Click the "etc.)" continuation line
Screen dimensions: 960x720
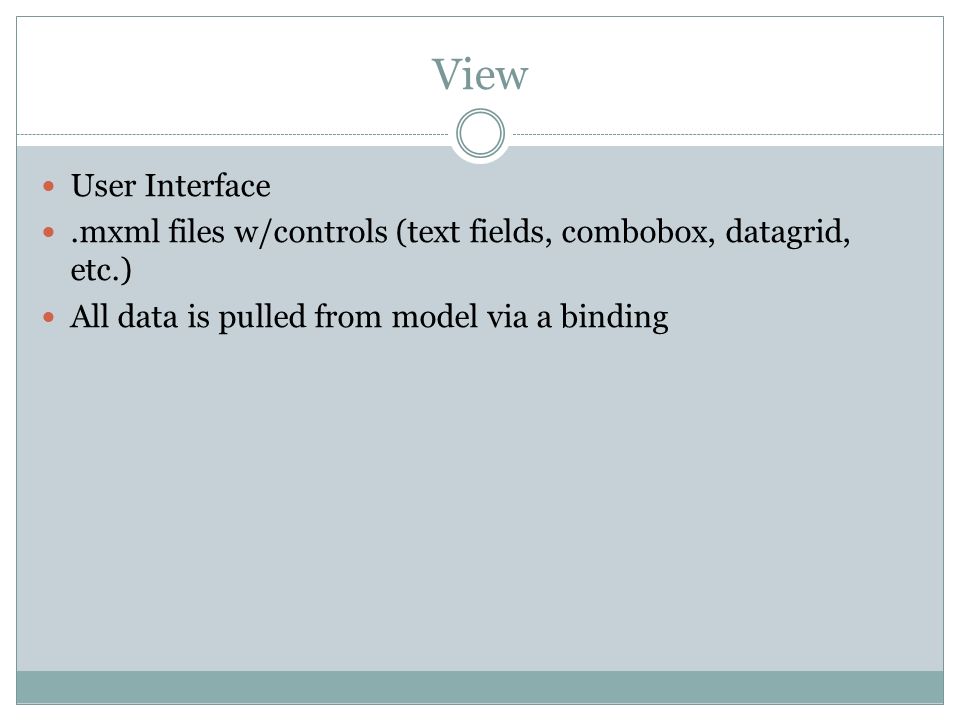coord(101,270)
